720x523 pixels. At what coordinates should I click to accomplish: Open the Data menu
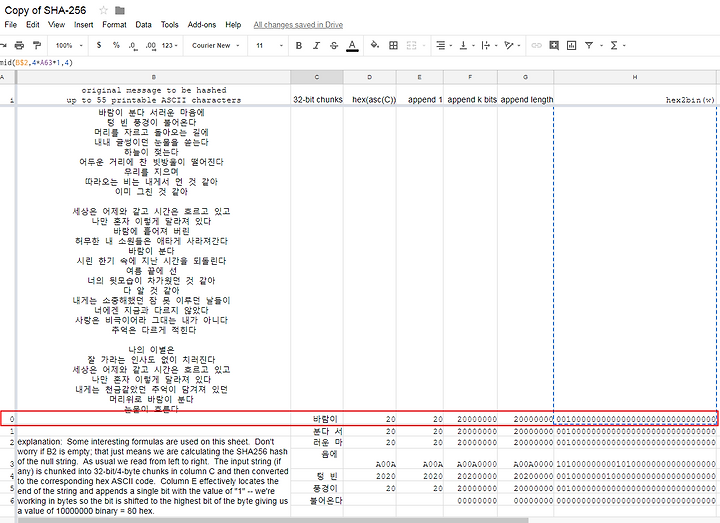point(143,25)
